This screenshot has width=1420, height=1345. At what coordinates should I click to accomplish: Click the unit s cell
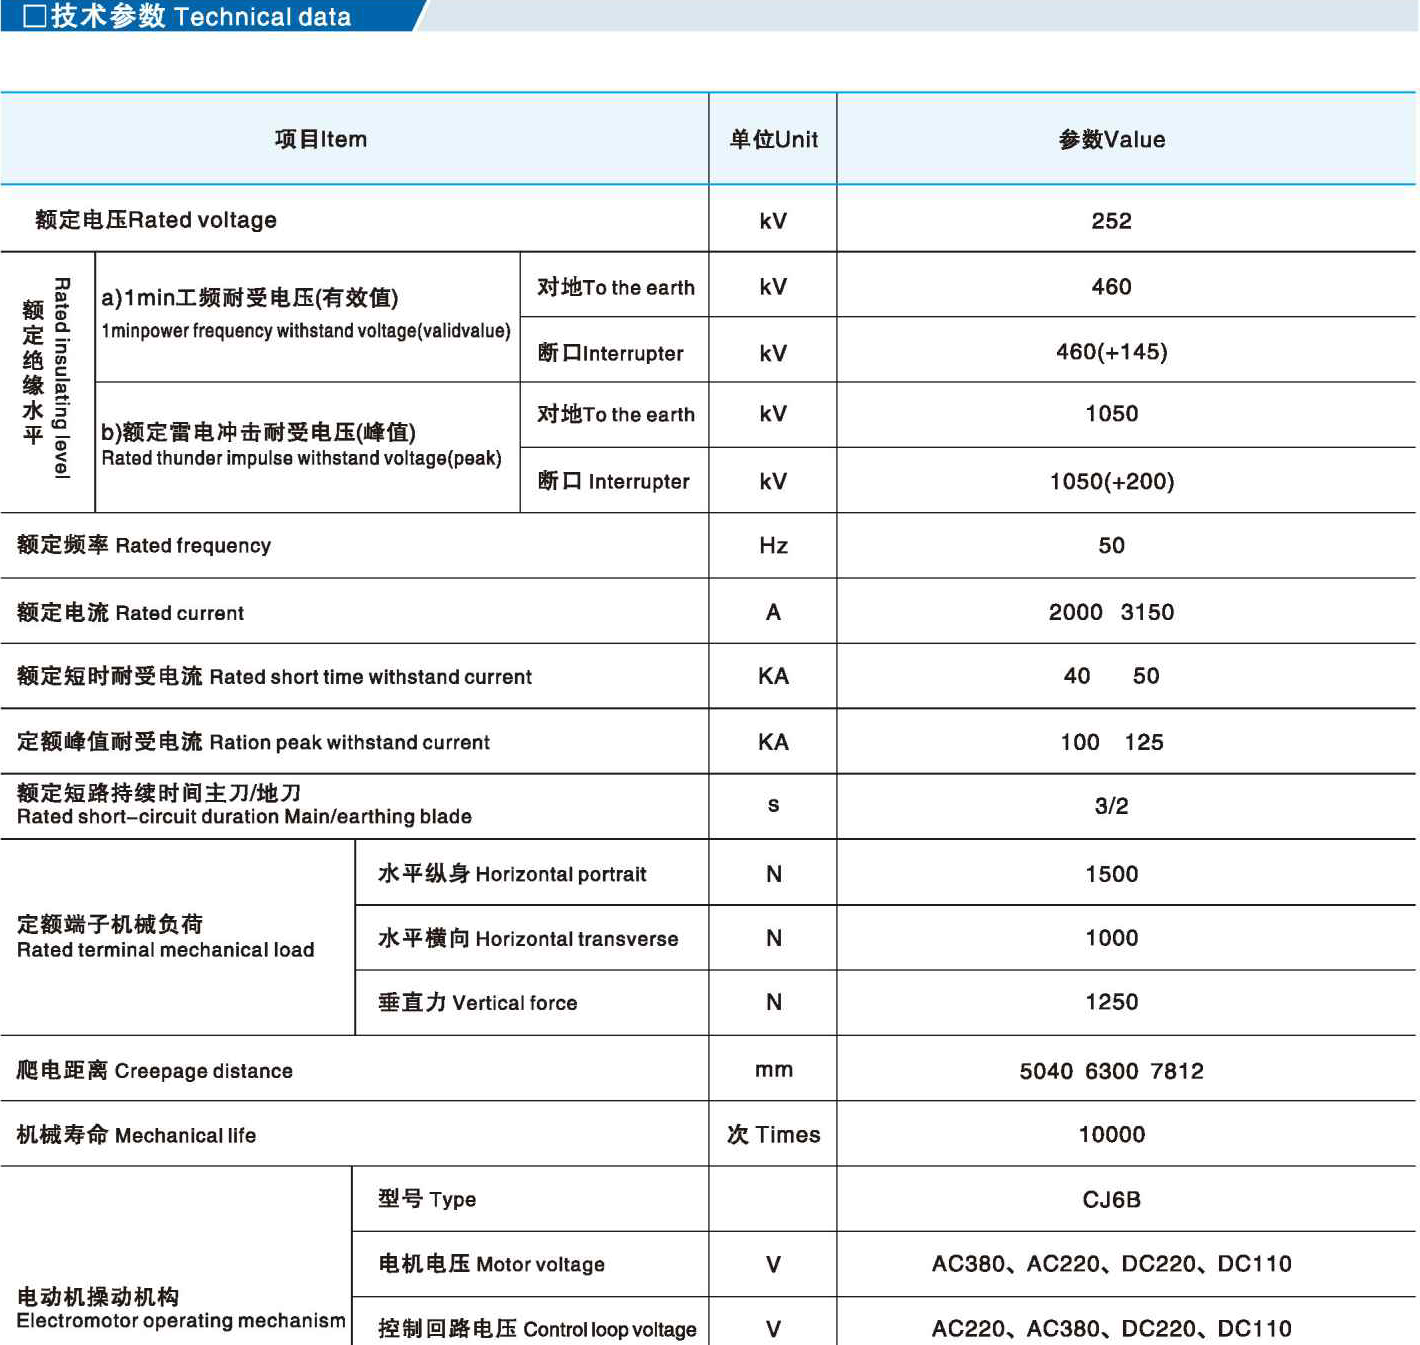click(773, 805)
